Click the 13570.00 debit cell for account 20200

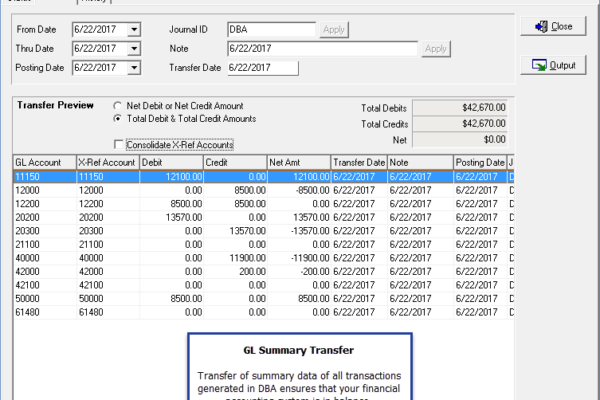[x=171, y=217]
